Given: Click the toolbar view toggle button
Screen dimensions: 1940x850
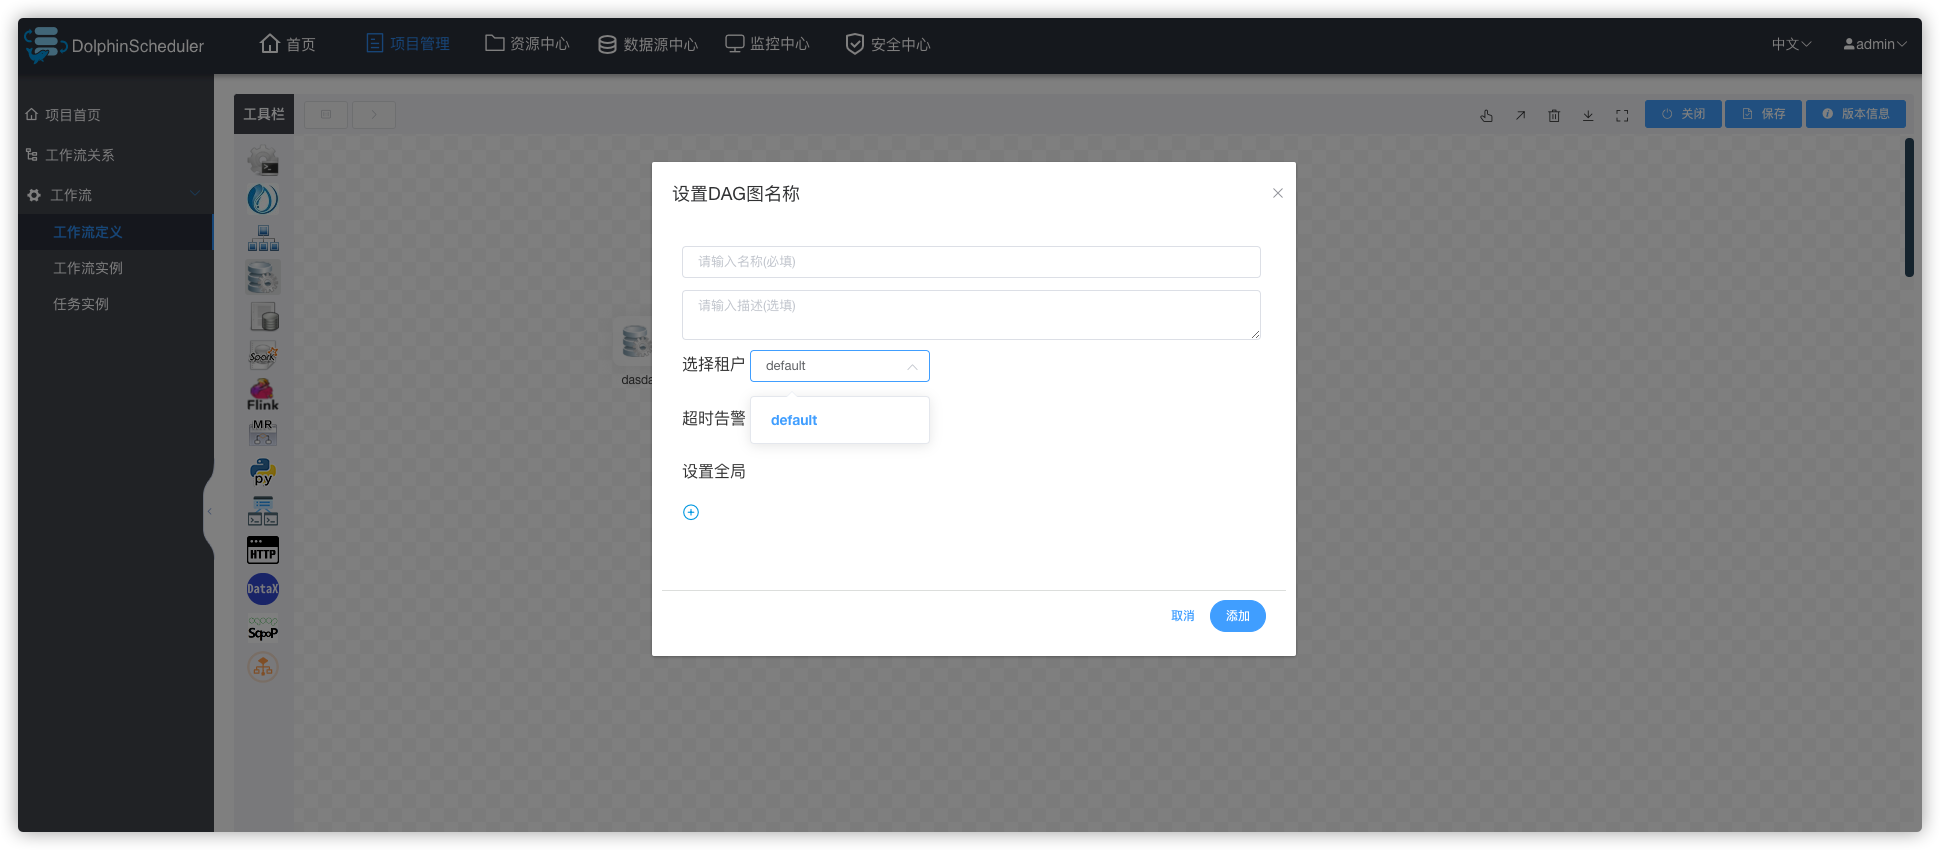Looking at the screenshot, I should pyautogui.click(x=326, y=114).
